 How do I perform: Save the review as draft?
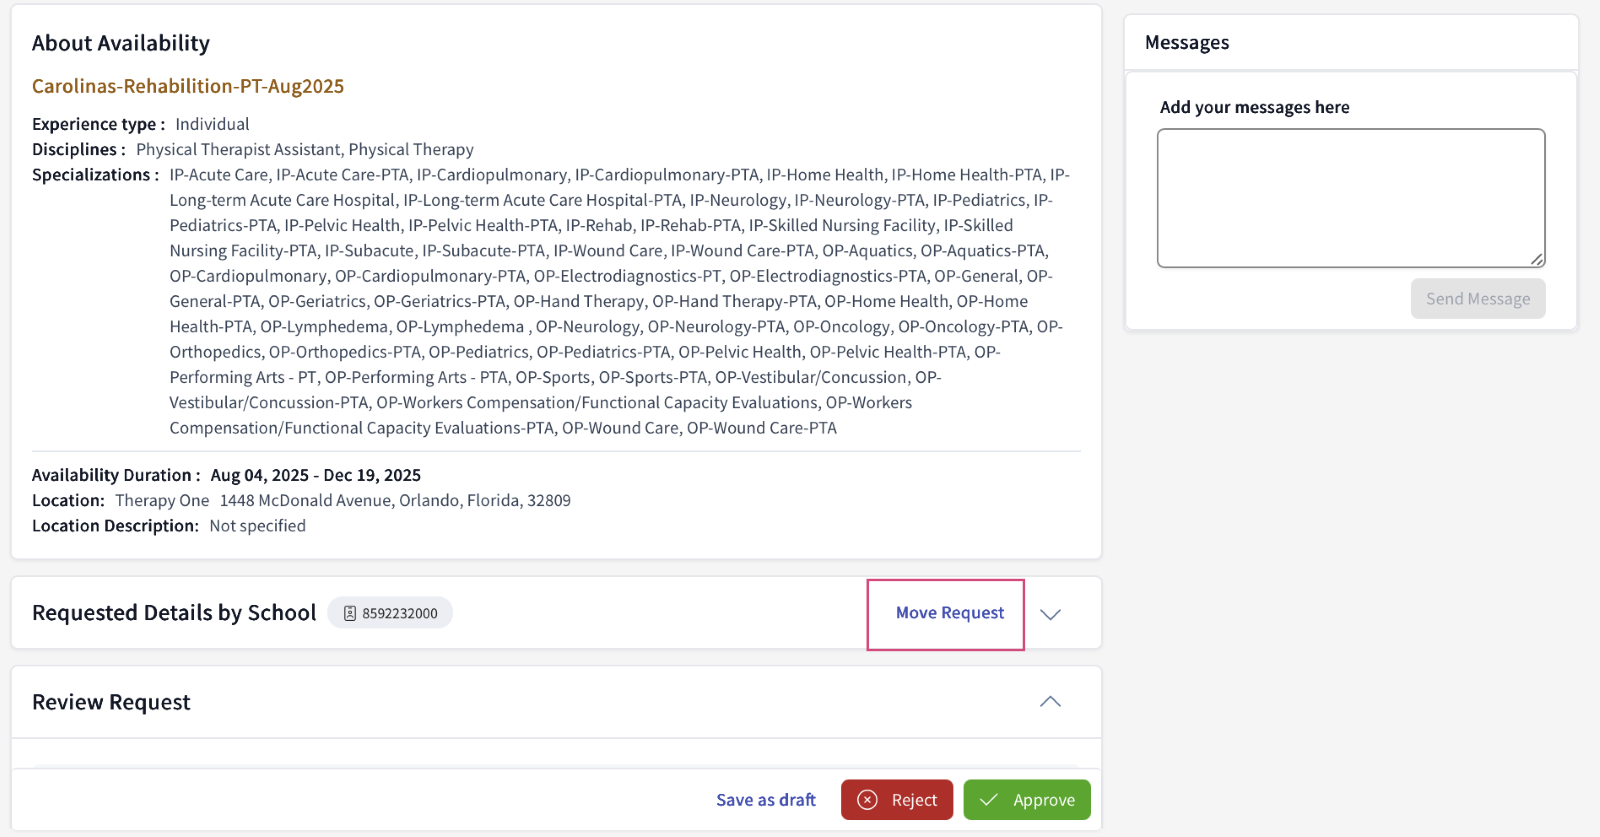click(765, 800)
